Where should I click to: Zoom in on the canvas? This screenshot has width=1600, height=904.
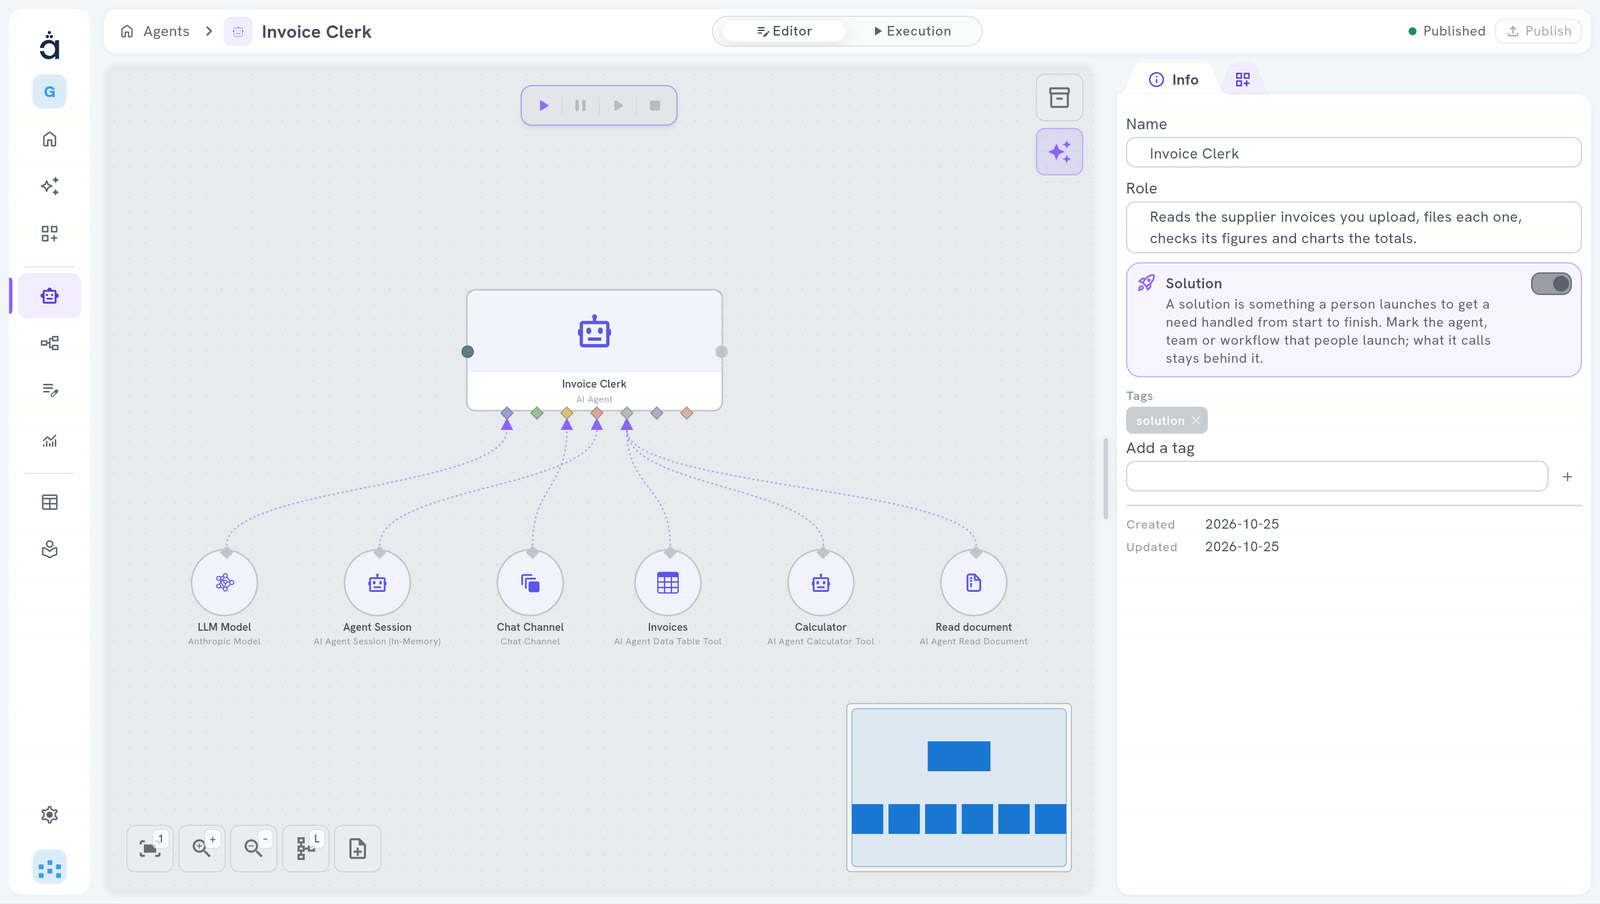202,848
